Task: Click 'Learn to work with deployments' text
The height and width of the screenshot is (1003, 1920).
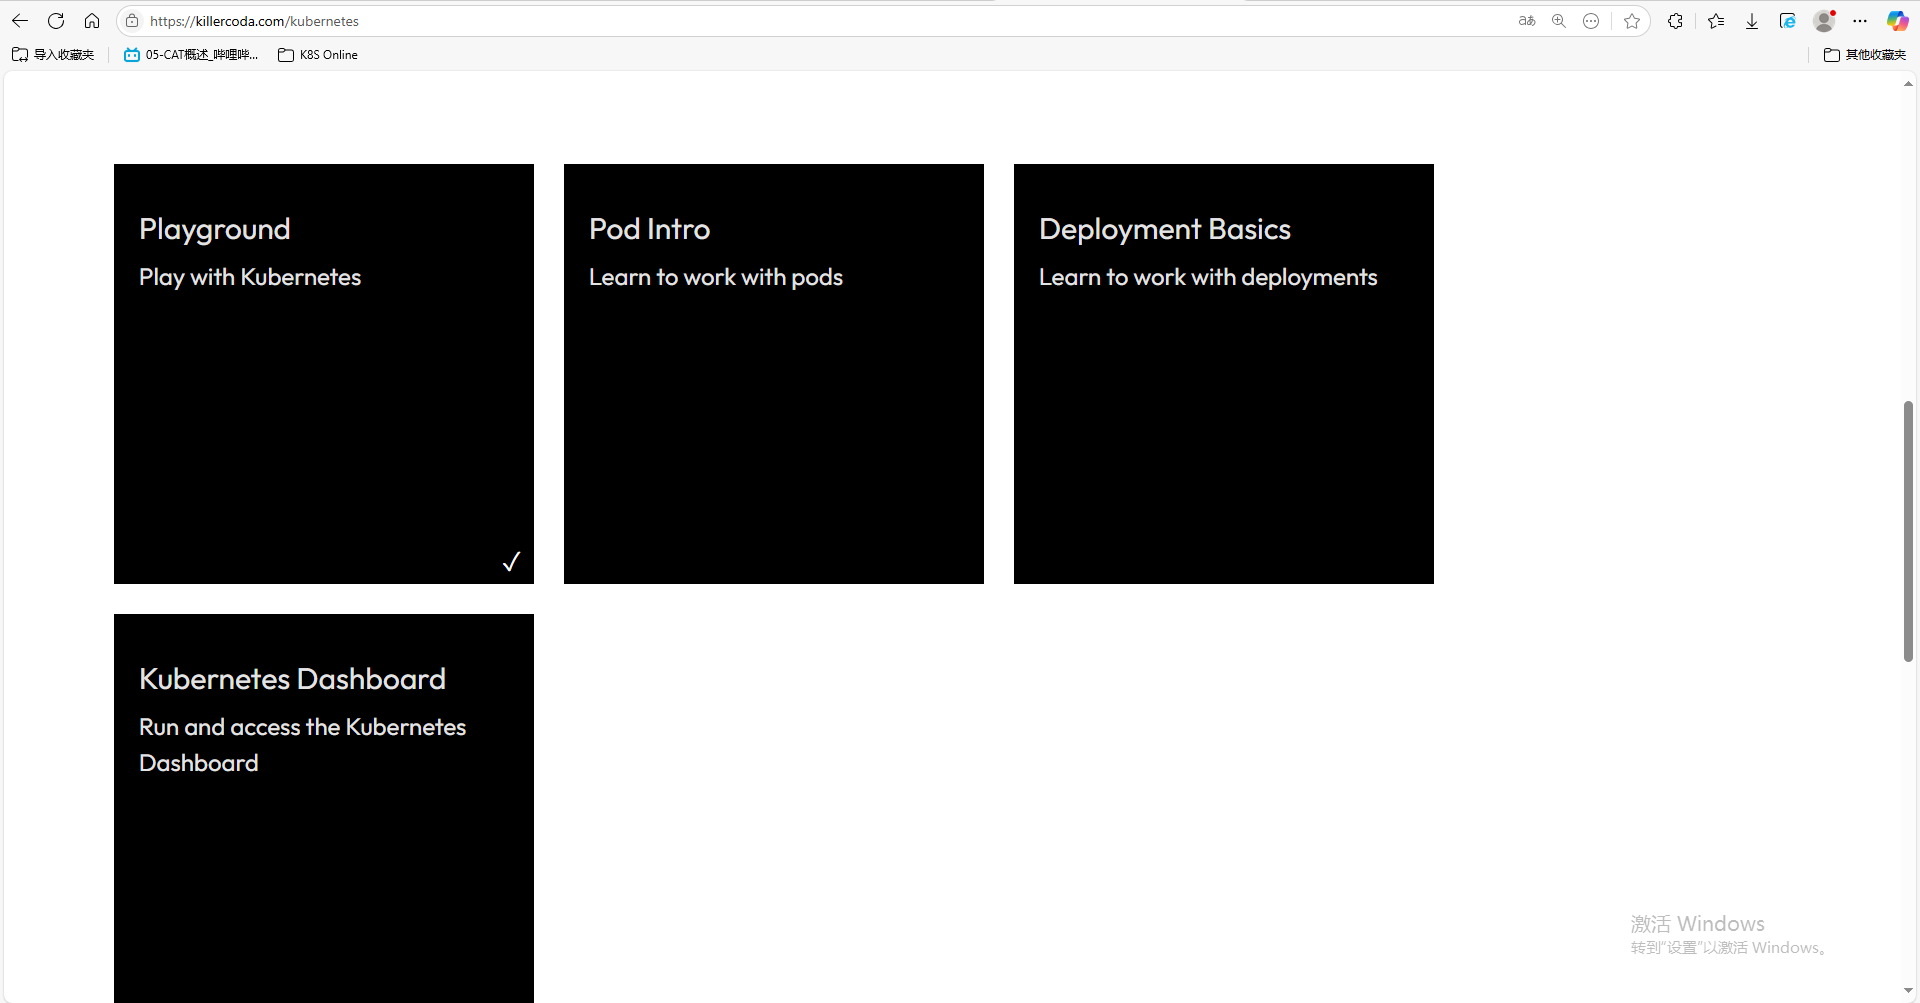Action: pyautogui.click(x=1208, y=277)
